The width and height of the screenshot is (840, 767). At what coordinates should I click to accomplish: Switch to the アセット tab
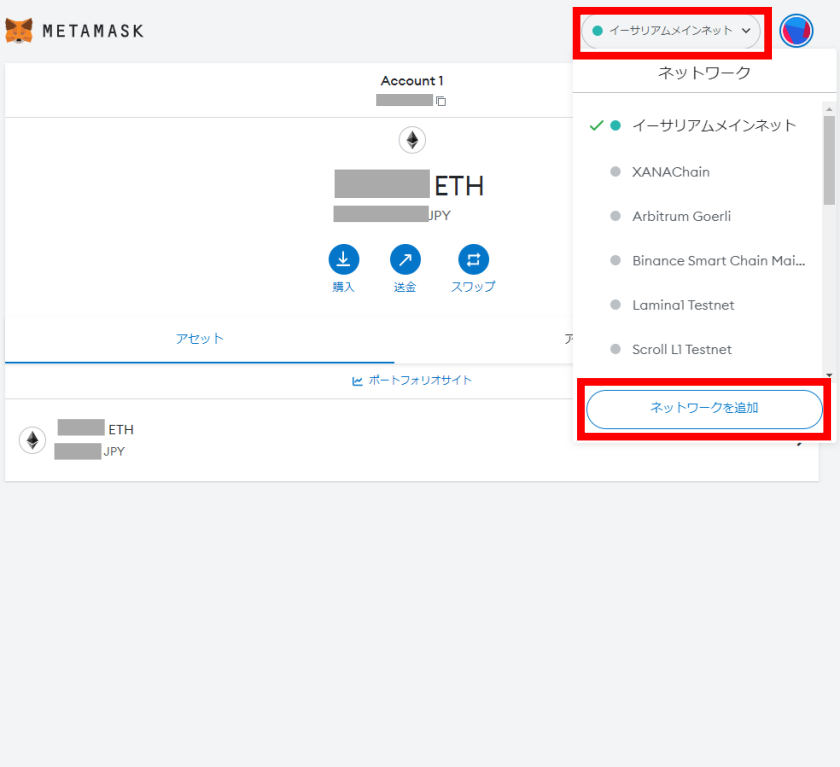[x=199, y=339]
